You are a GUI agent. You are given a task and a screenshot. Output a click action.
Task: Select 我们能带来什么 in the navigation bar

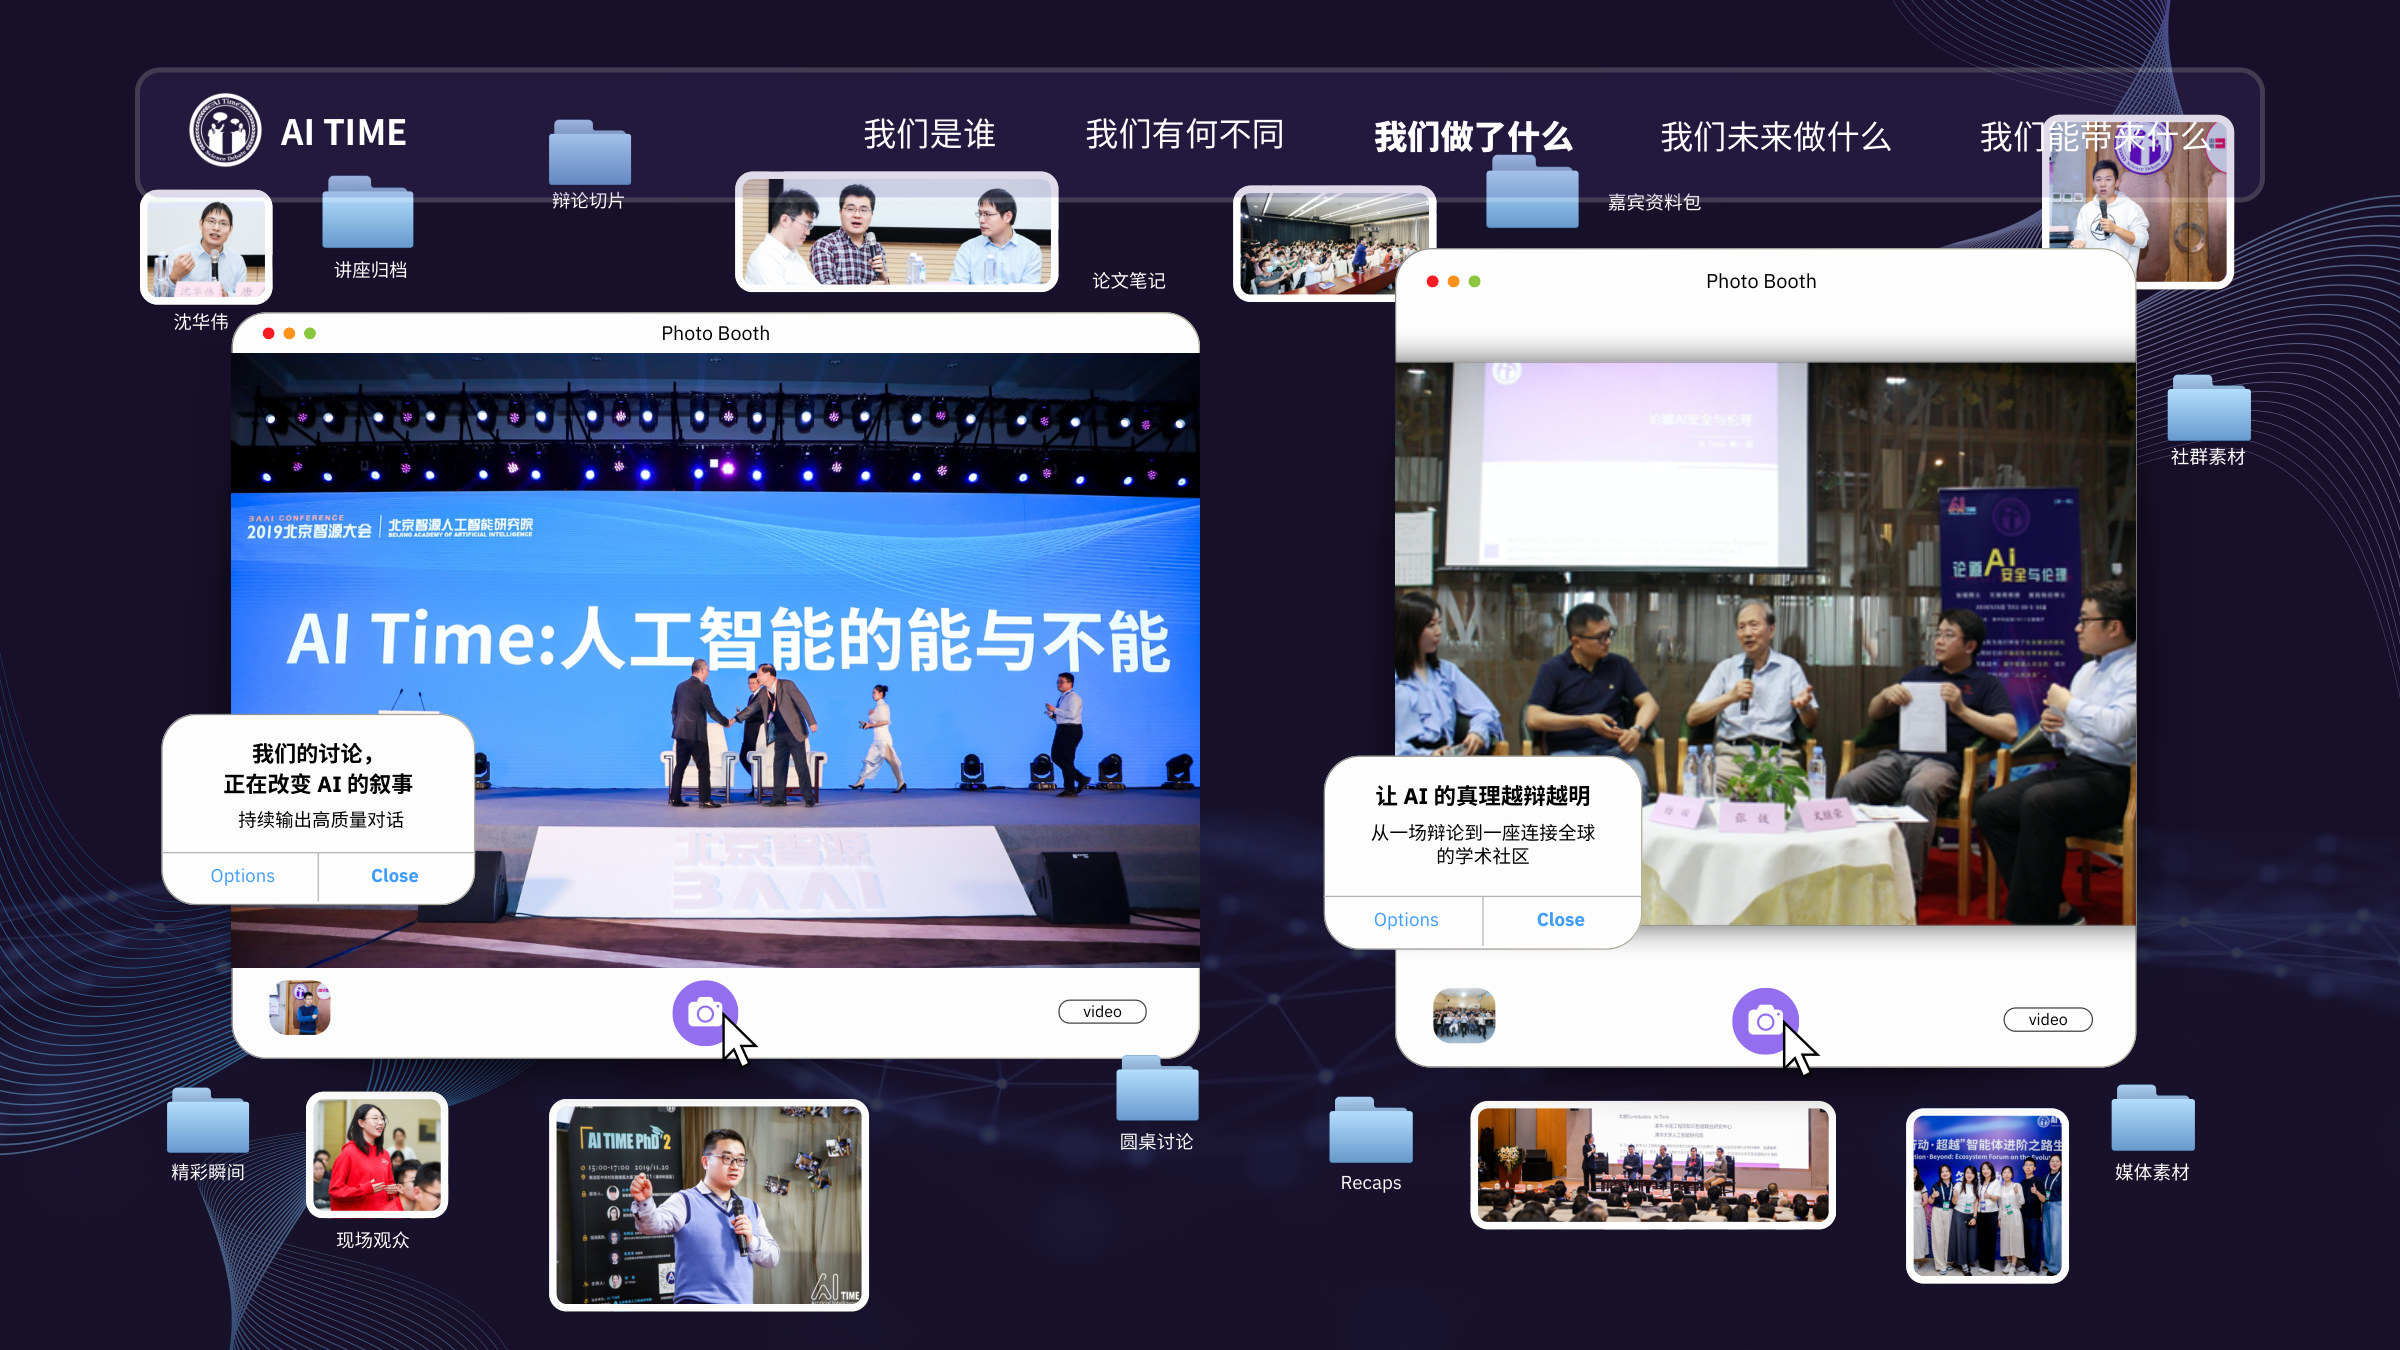pyautogui.click(x=2095, y=136)
